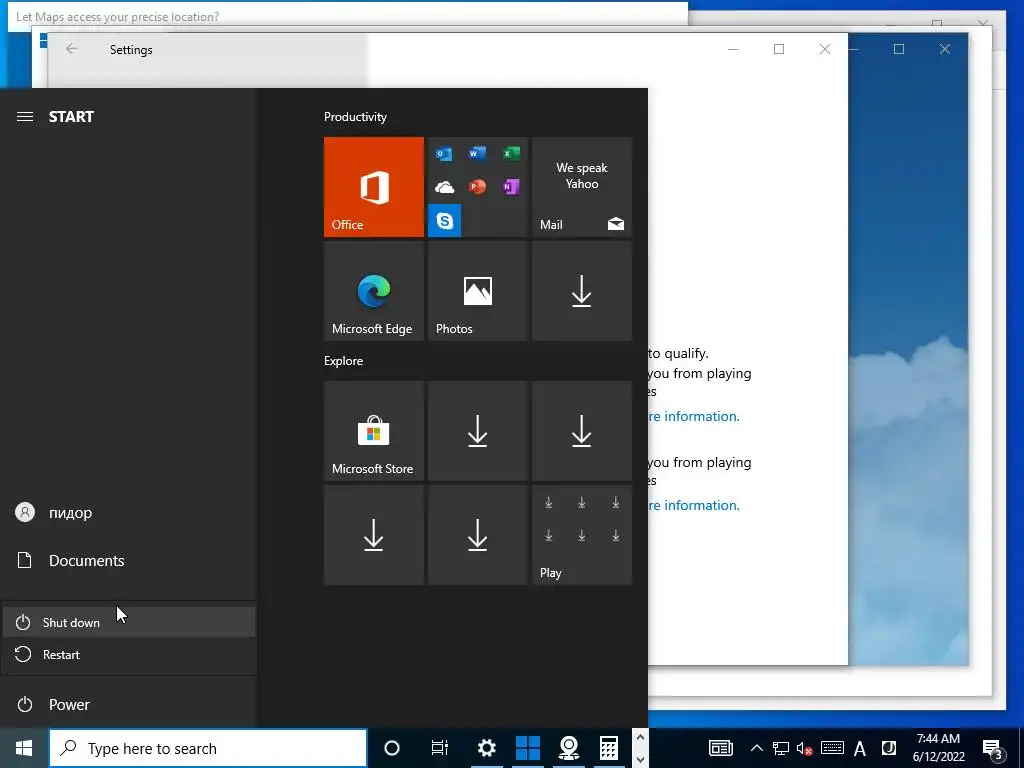Click the muted volume tray icon
The height and width of the screenshot is (768, 1024).
[x=804, y=748]
